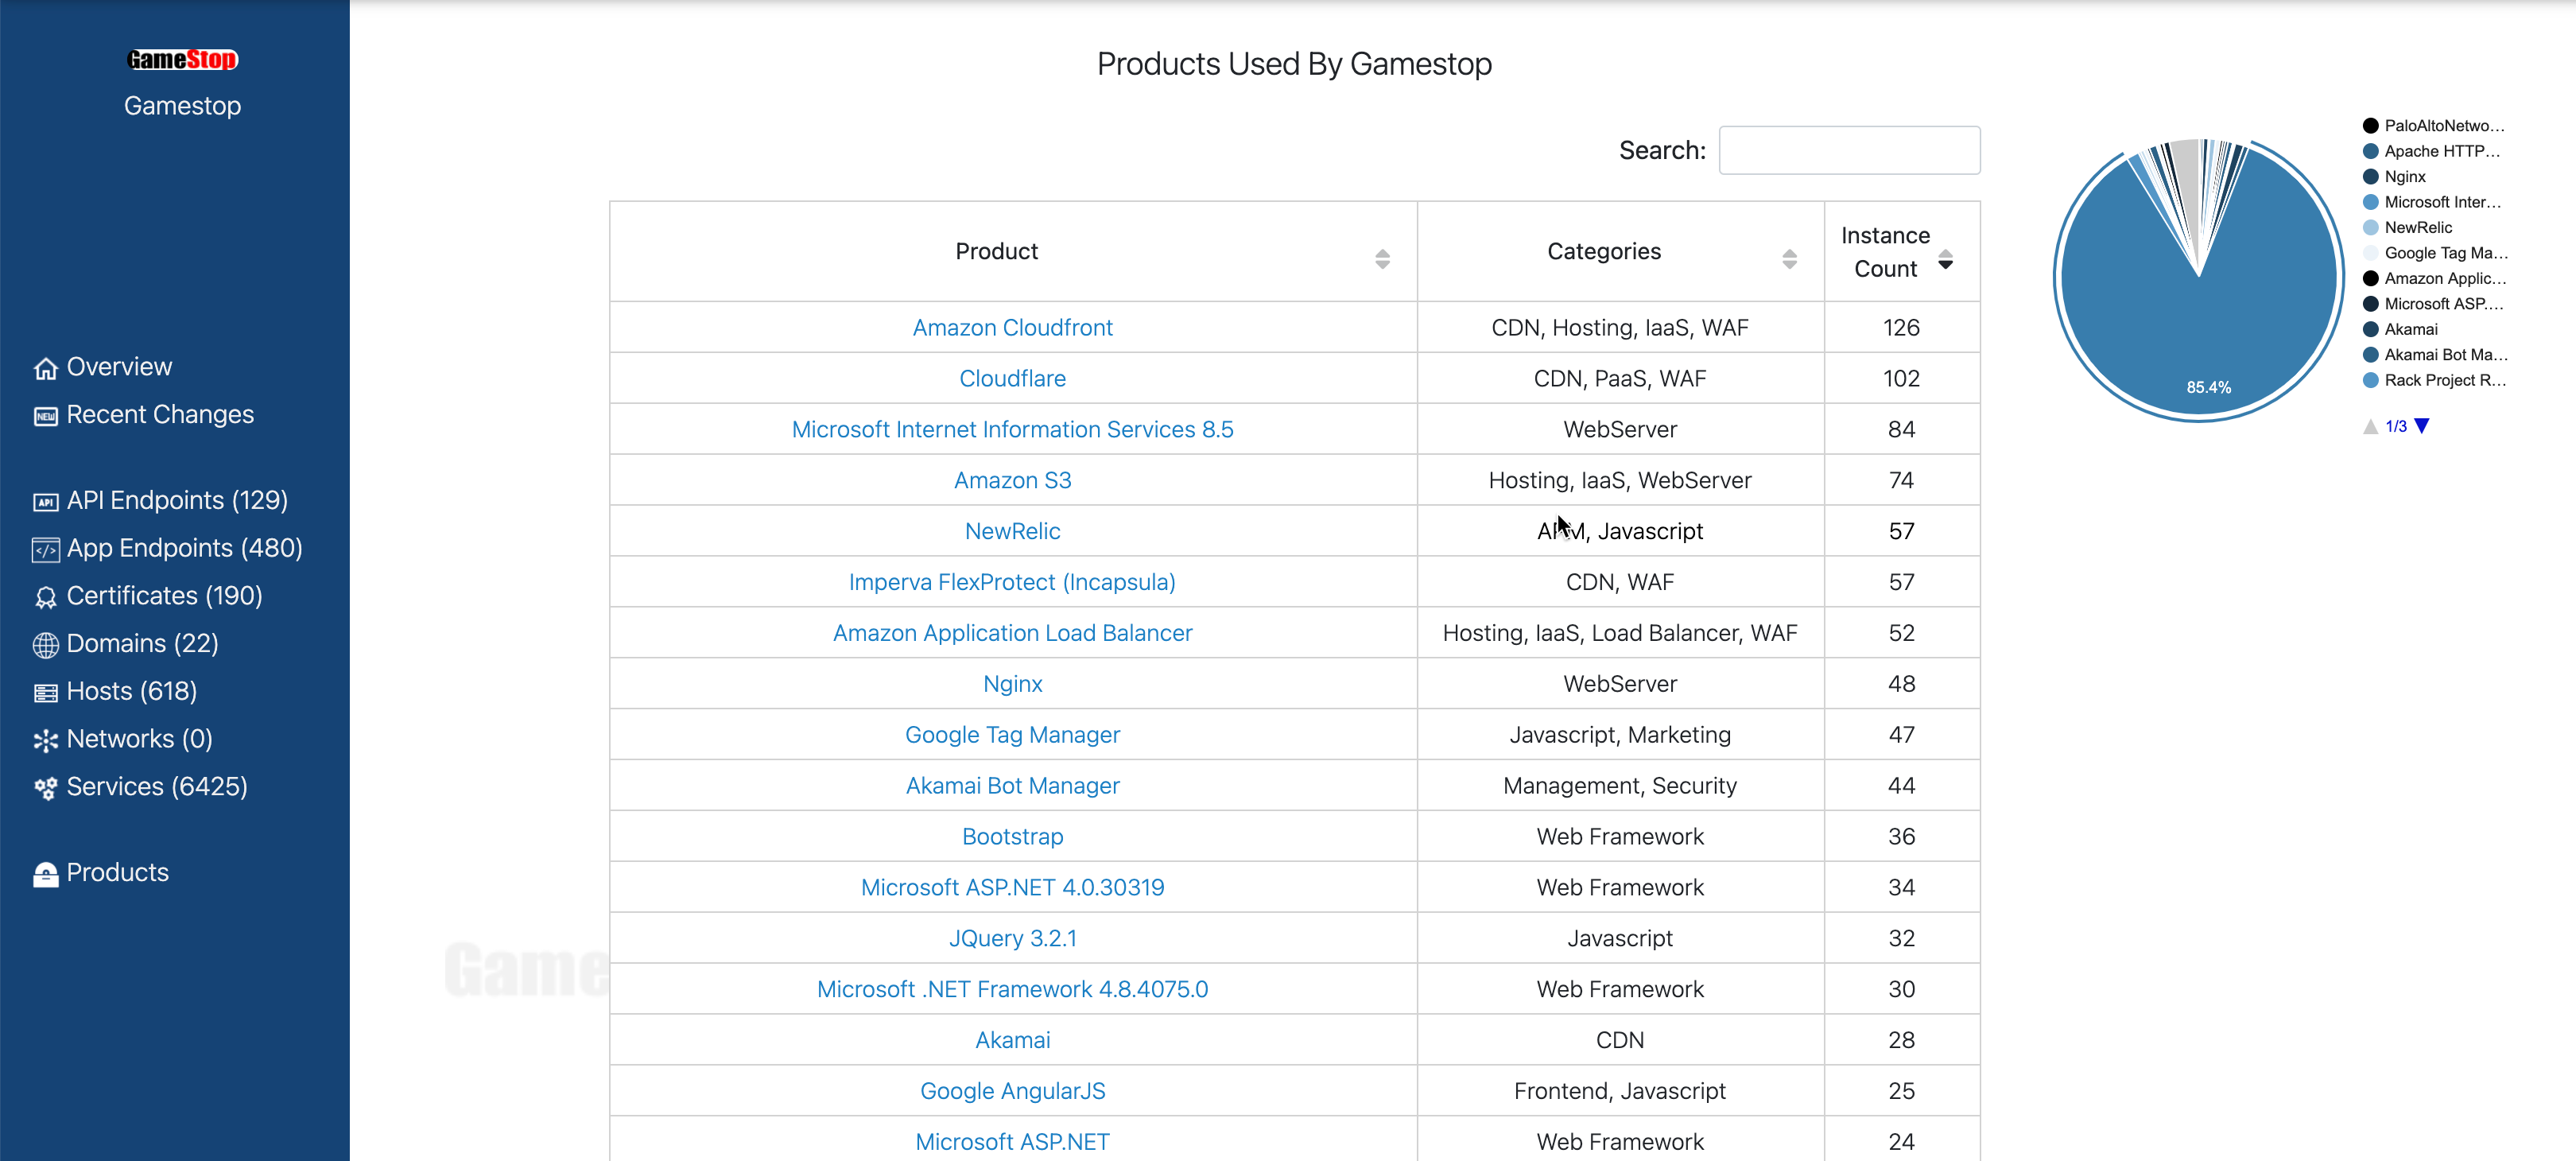Open the Products section
Viewport: 2576px width, 1161px height.
117,873
